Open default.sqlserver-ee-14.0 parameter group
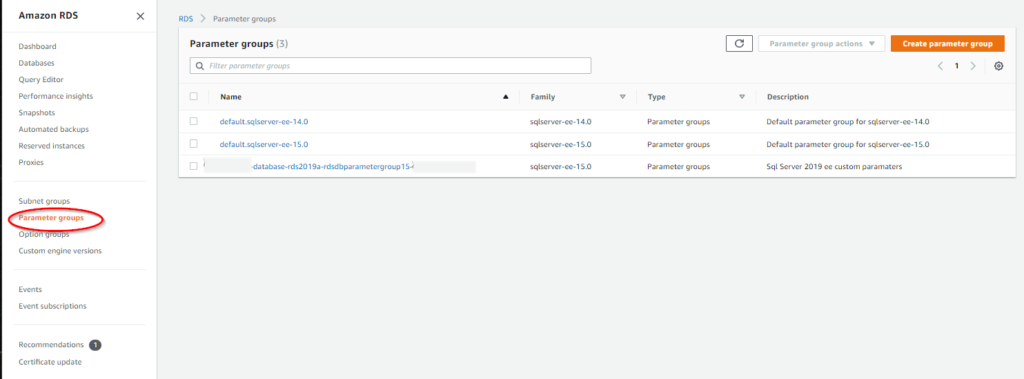Image resolution: width=1024 pixels, height=379 pixels. point(264,122)
